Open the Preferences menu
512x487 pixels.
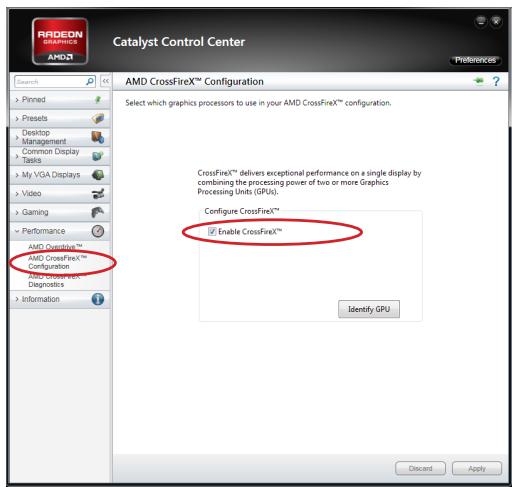click(475, 60)
